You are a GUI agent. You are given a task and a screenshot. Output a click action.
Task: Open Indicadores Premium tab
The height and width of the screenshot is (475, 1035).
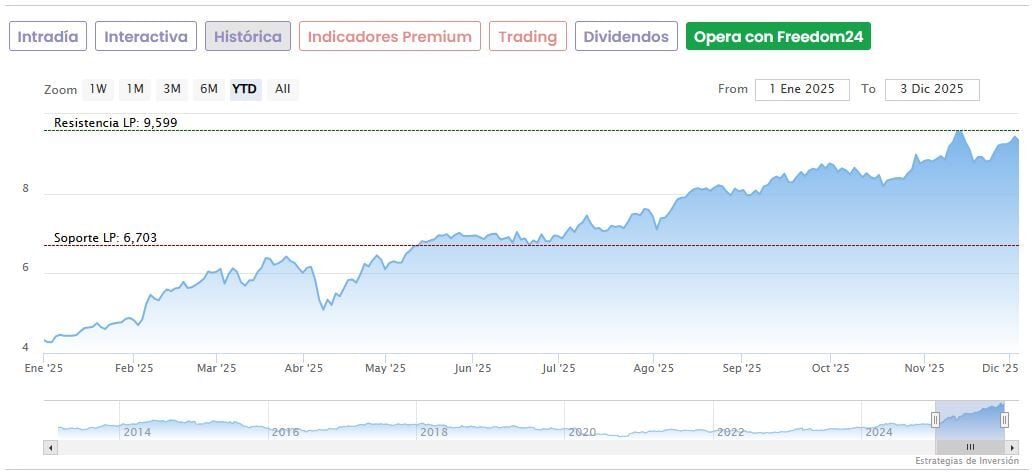point(389,37)
